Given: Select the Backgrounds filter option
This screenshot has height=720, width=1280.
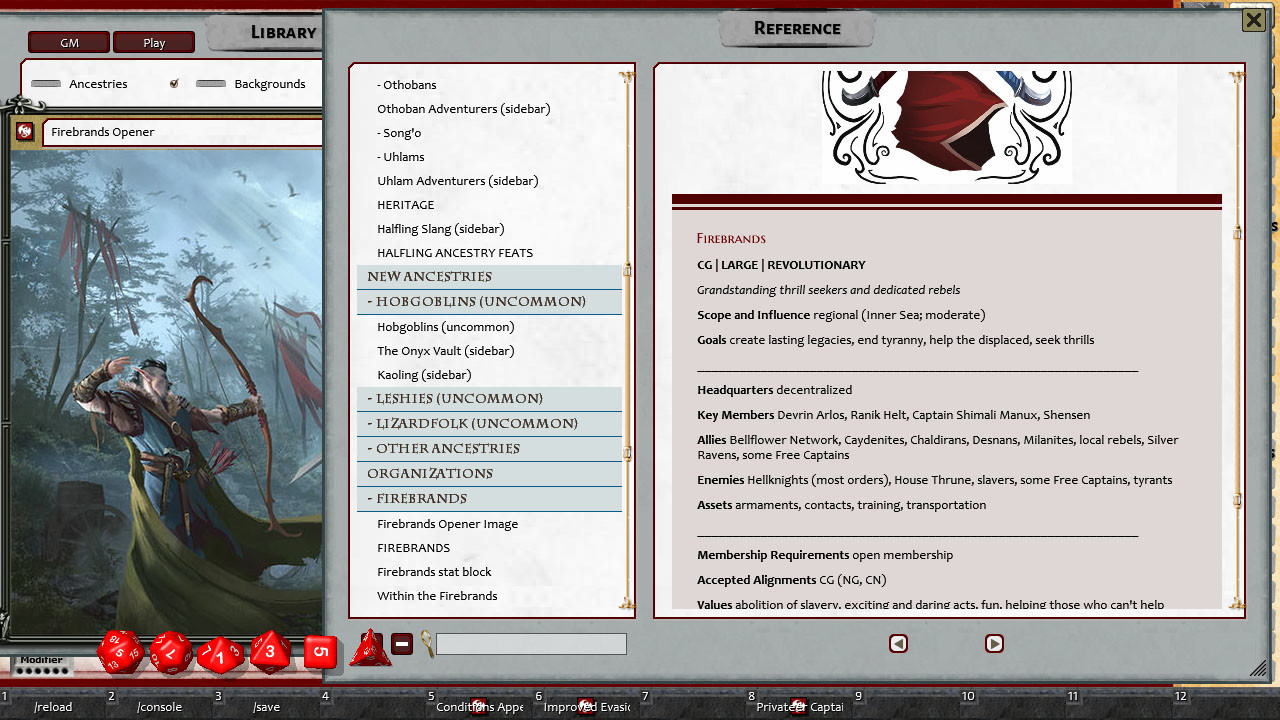Looking at the screenshot, I should (x=267, y=84).
